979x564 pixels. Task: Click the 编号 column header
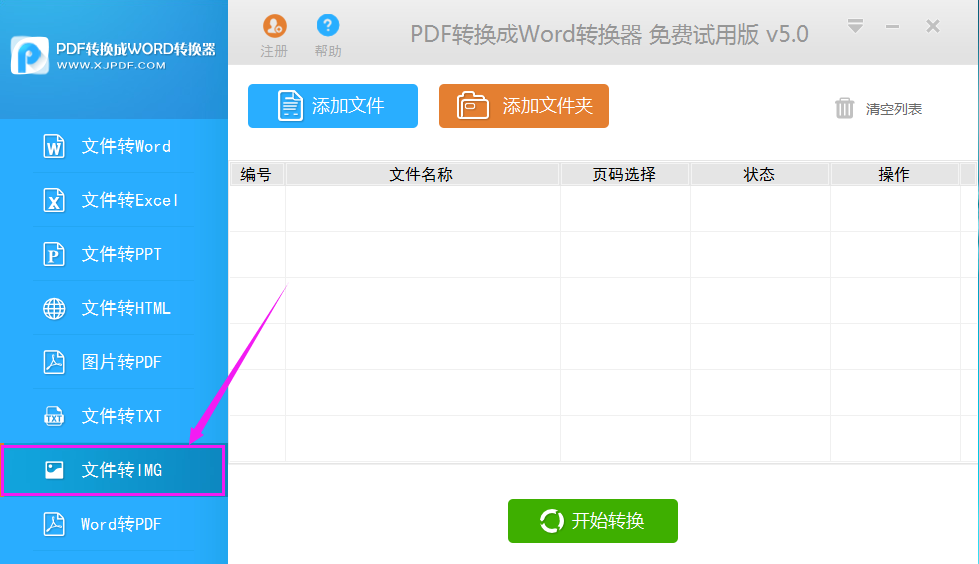pos(256,174)
